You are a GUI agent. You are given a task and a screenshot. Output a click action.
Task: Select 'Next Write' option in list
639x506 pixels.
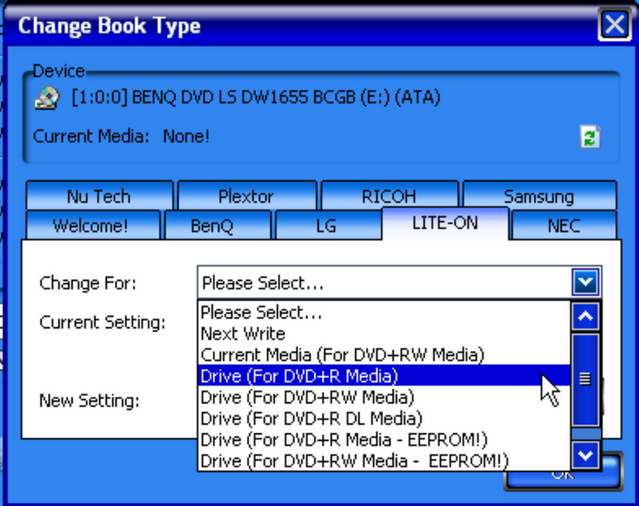[384, 334]
